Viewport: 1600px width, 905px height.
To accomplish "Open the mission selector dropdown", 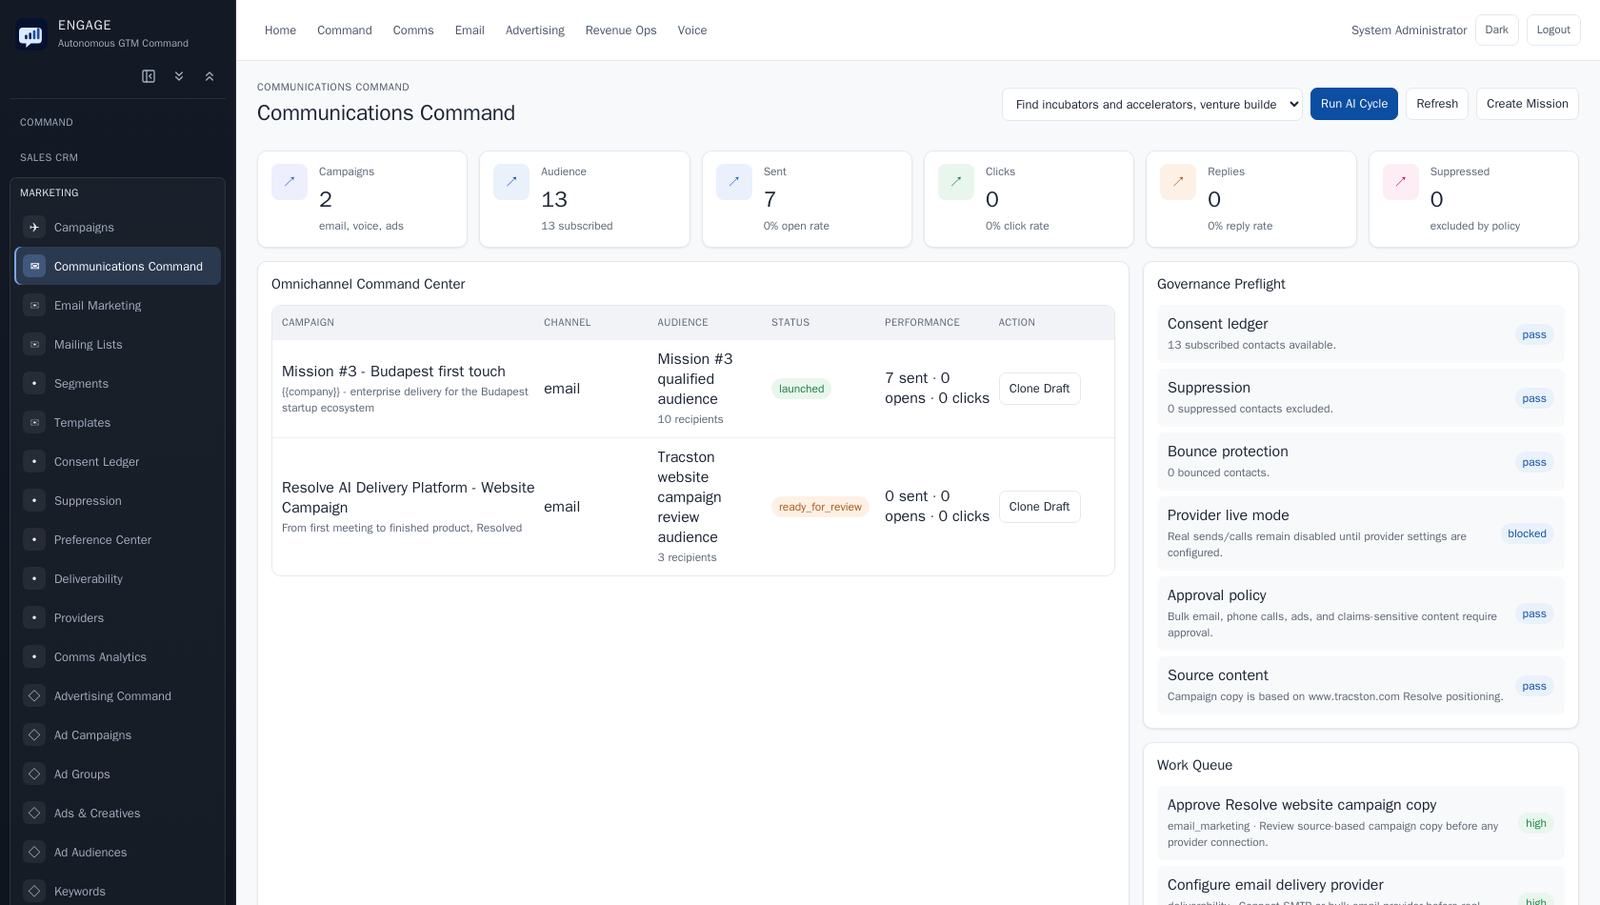I will pos(1152,104).
